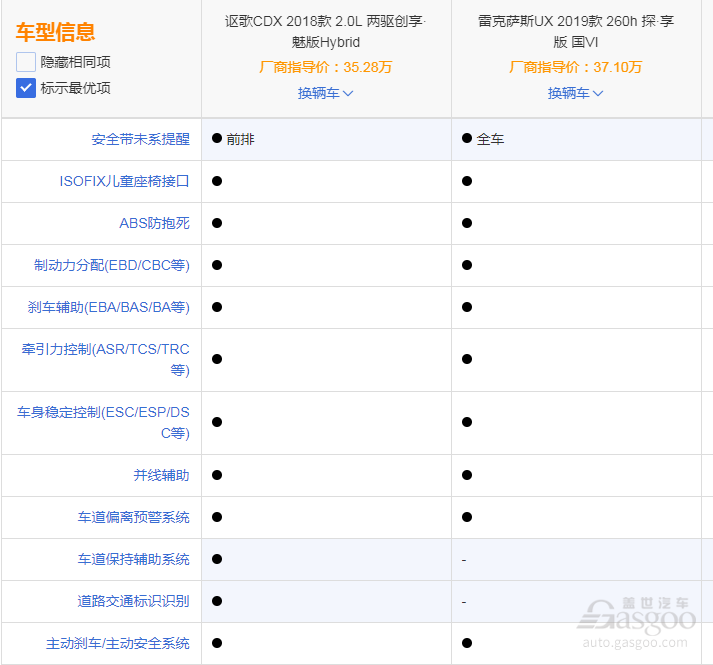Open the 并线辅助 link

click(x=161, y=475)
